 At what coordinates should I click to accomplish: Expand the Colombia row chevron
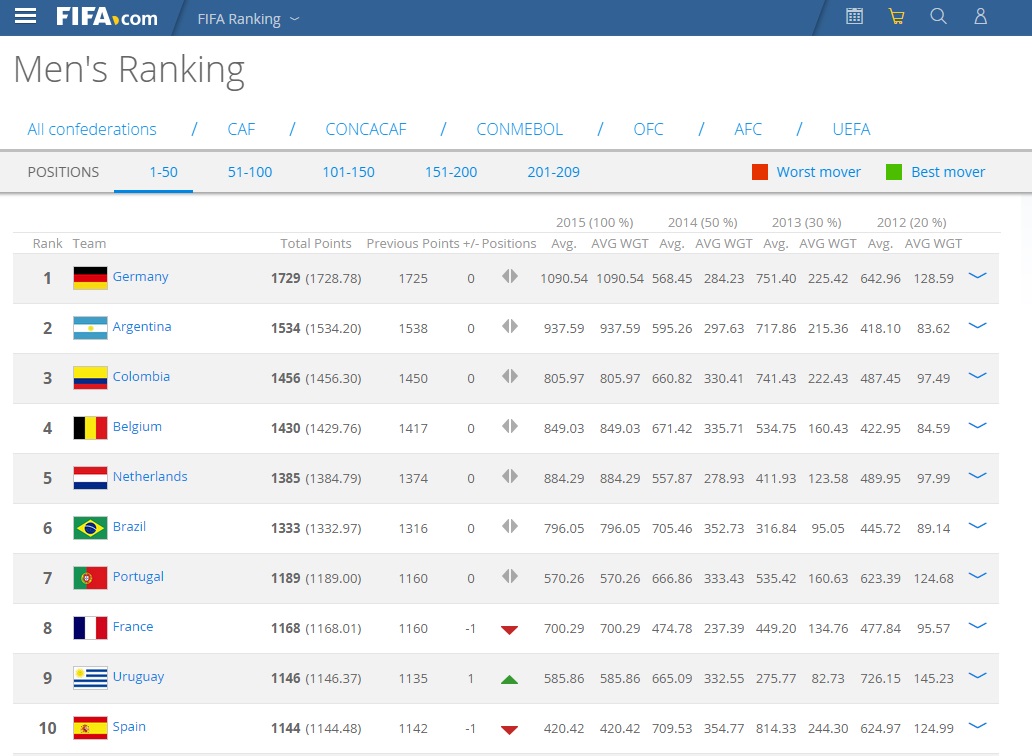click(977, 375)
